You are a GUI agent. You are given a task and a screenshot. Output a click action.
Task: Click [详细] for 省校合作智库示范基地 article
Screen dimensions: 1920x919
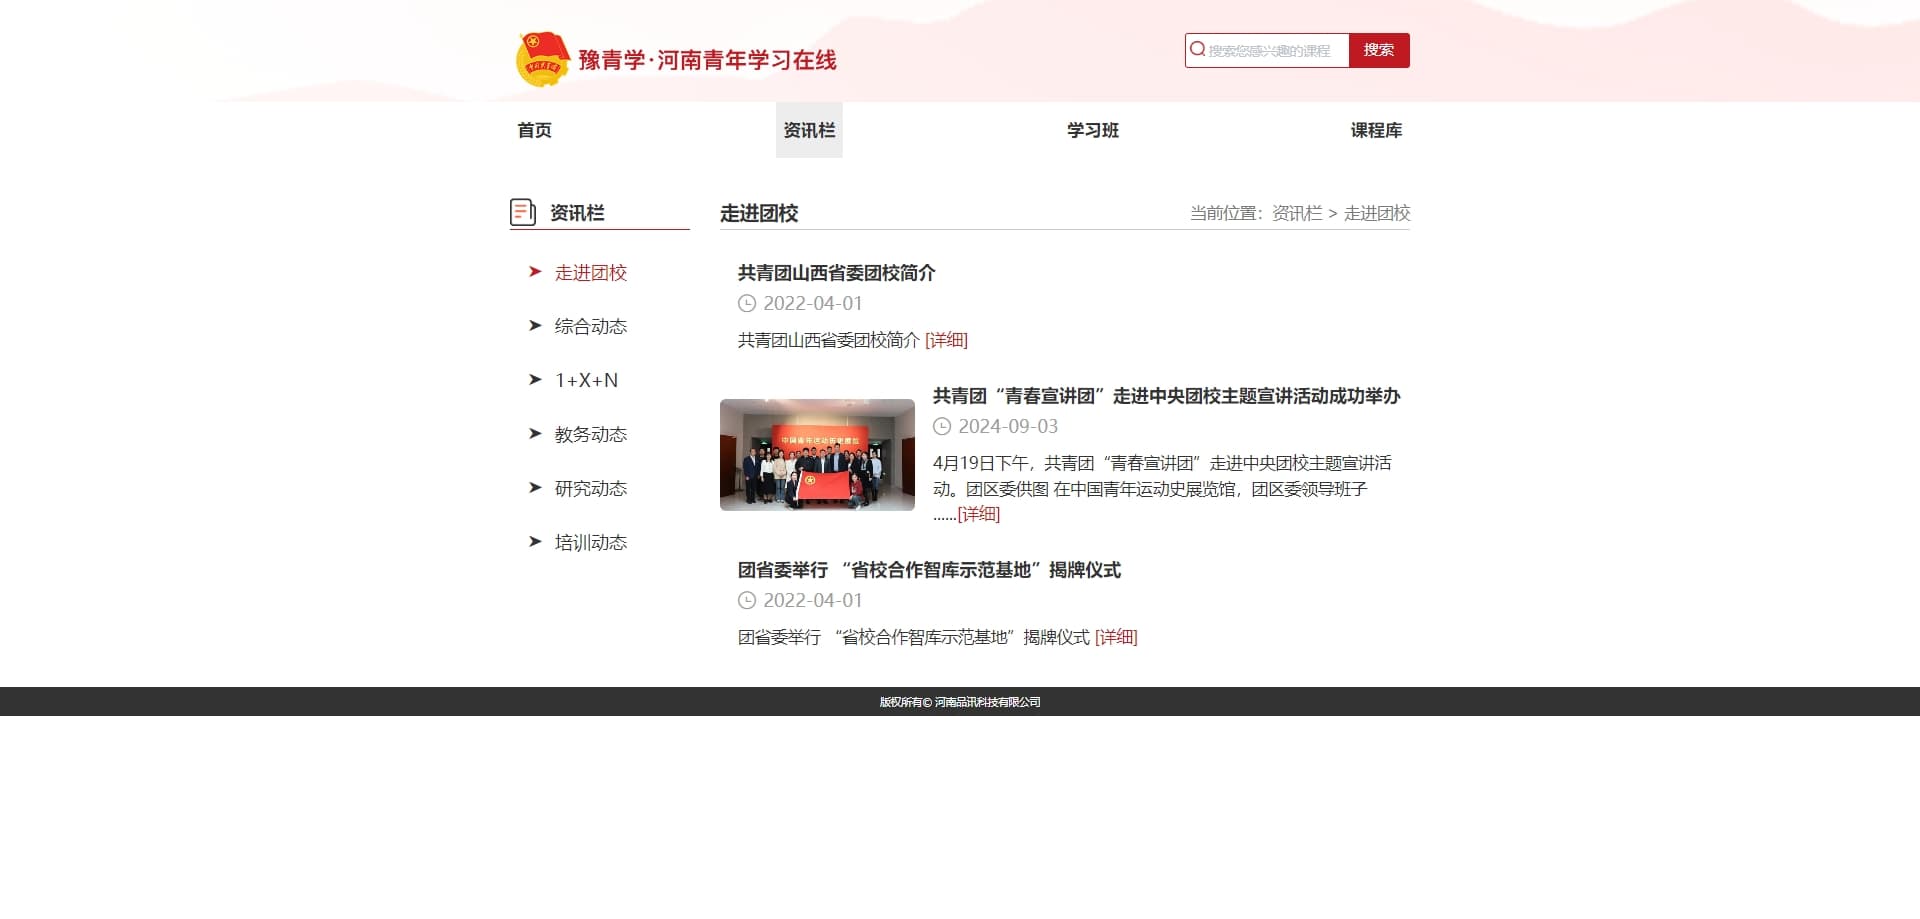tap(1116, 637)
